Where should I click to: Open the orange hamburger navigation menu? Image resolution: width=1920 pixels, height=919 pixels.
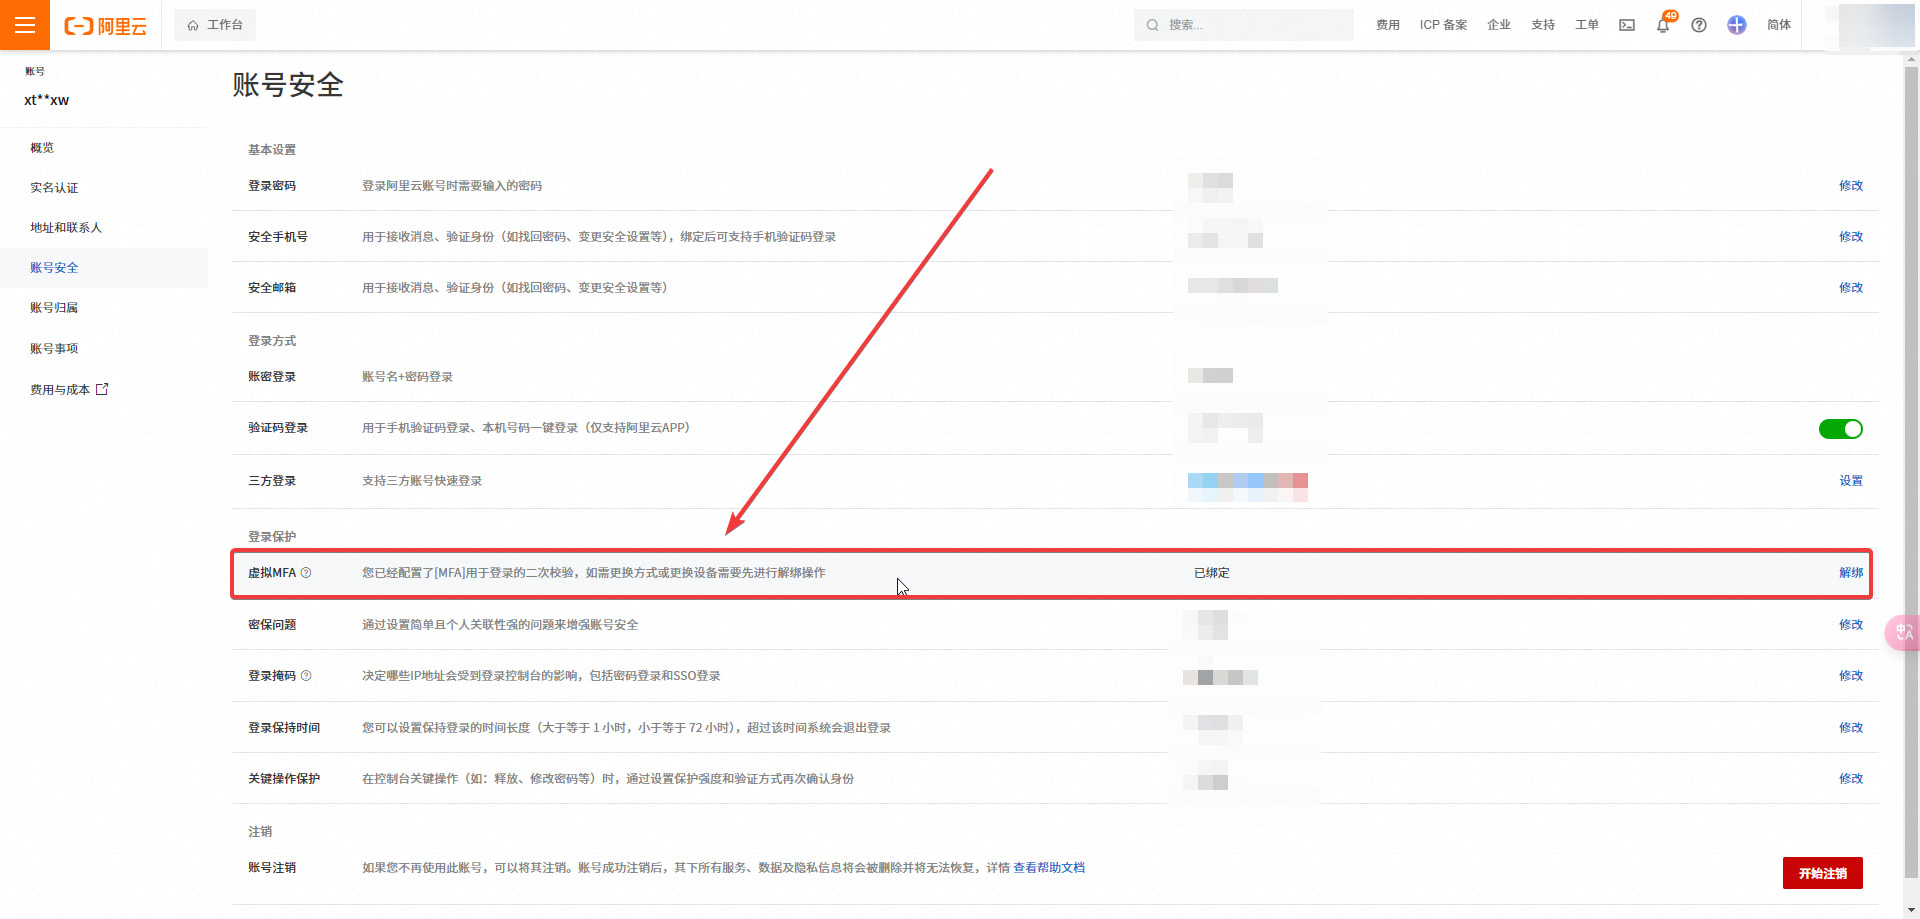[x=25, y=25]
